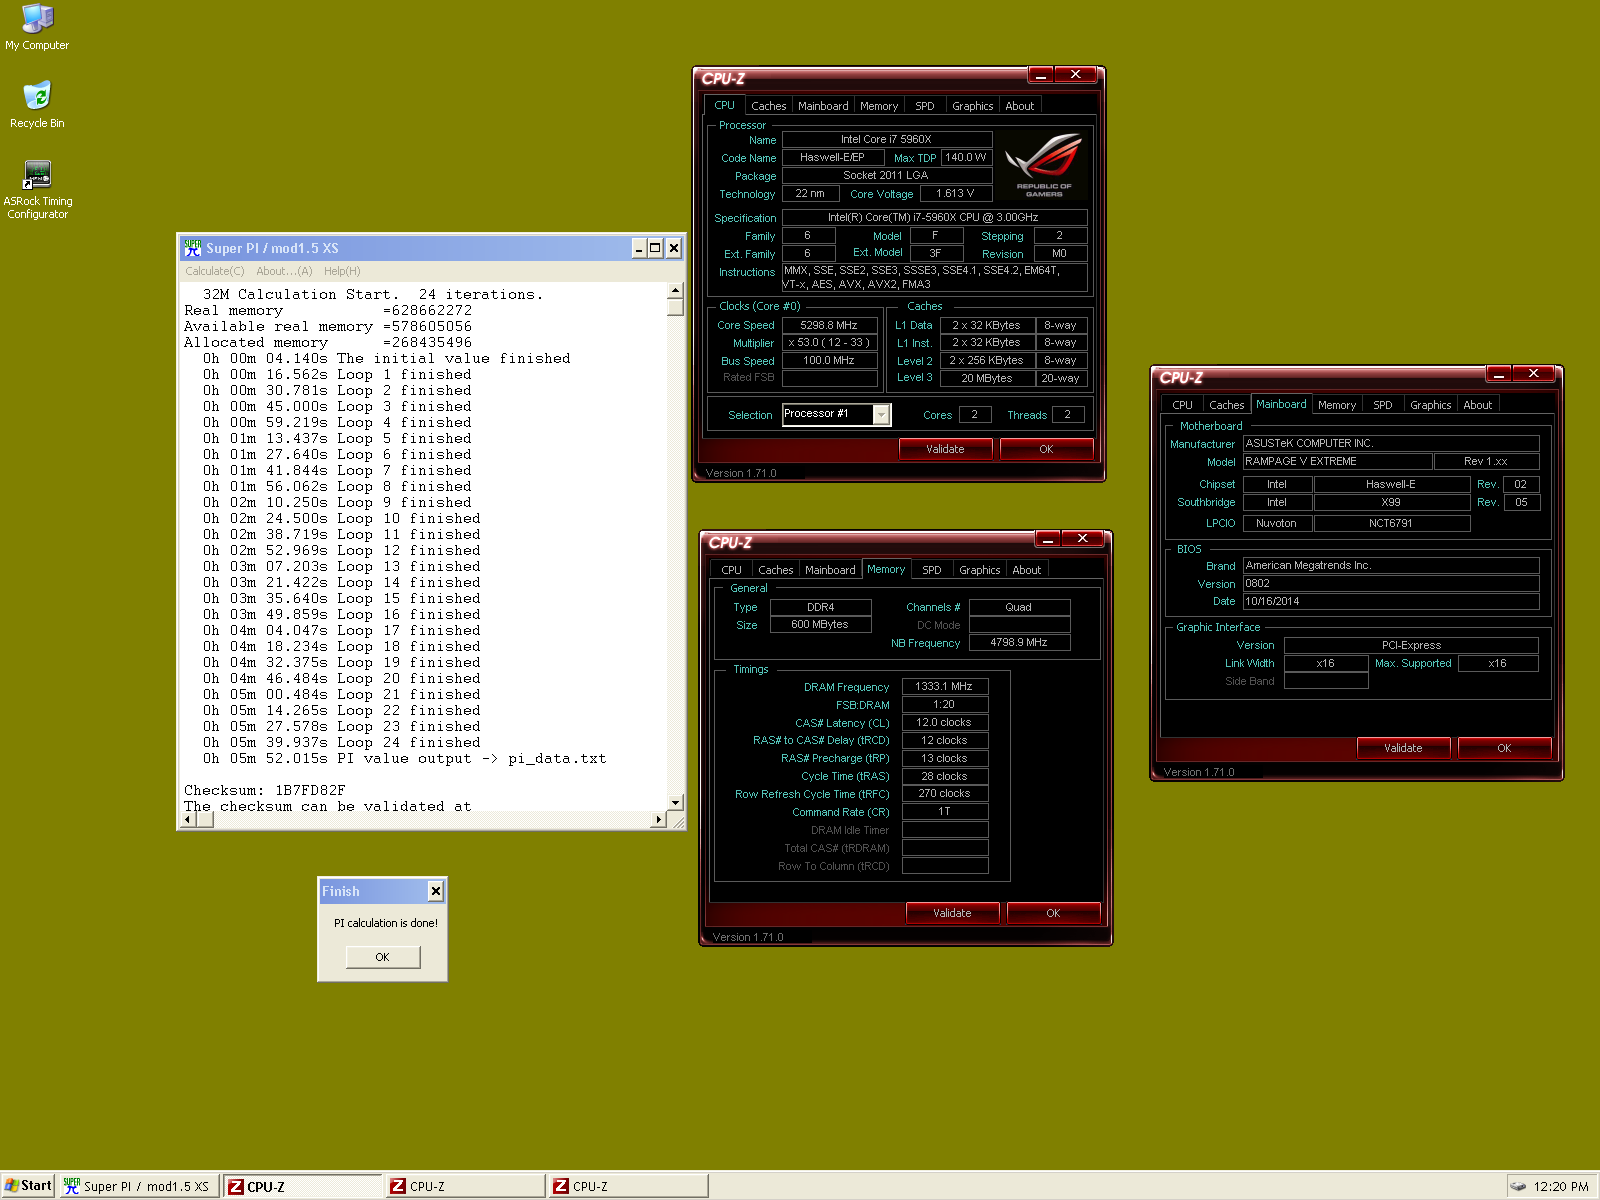Open the About...(A) menu in Super PI

(284, 271)
